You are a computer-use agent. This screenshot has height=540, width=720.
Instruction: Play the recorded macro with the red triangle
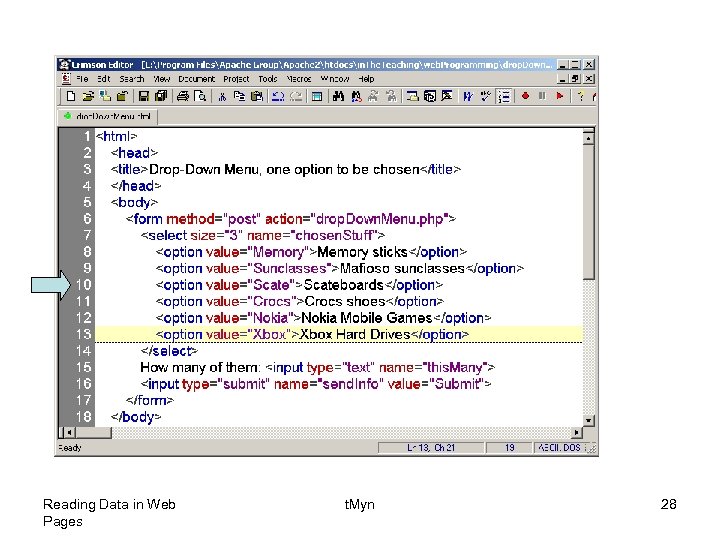pyautogui.click(x=559, y=96)
